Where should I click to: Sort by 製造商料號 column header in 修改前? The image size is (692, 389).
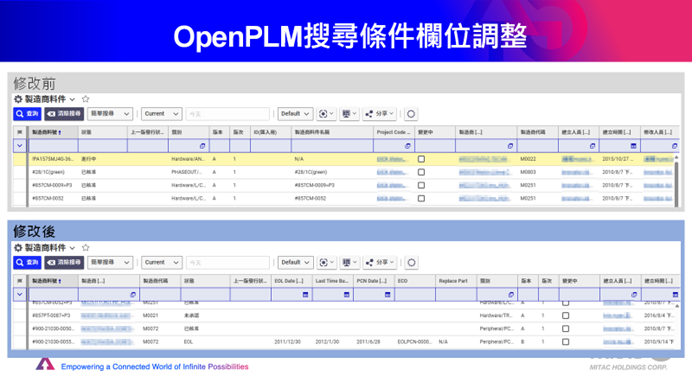[53, 132]
